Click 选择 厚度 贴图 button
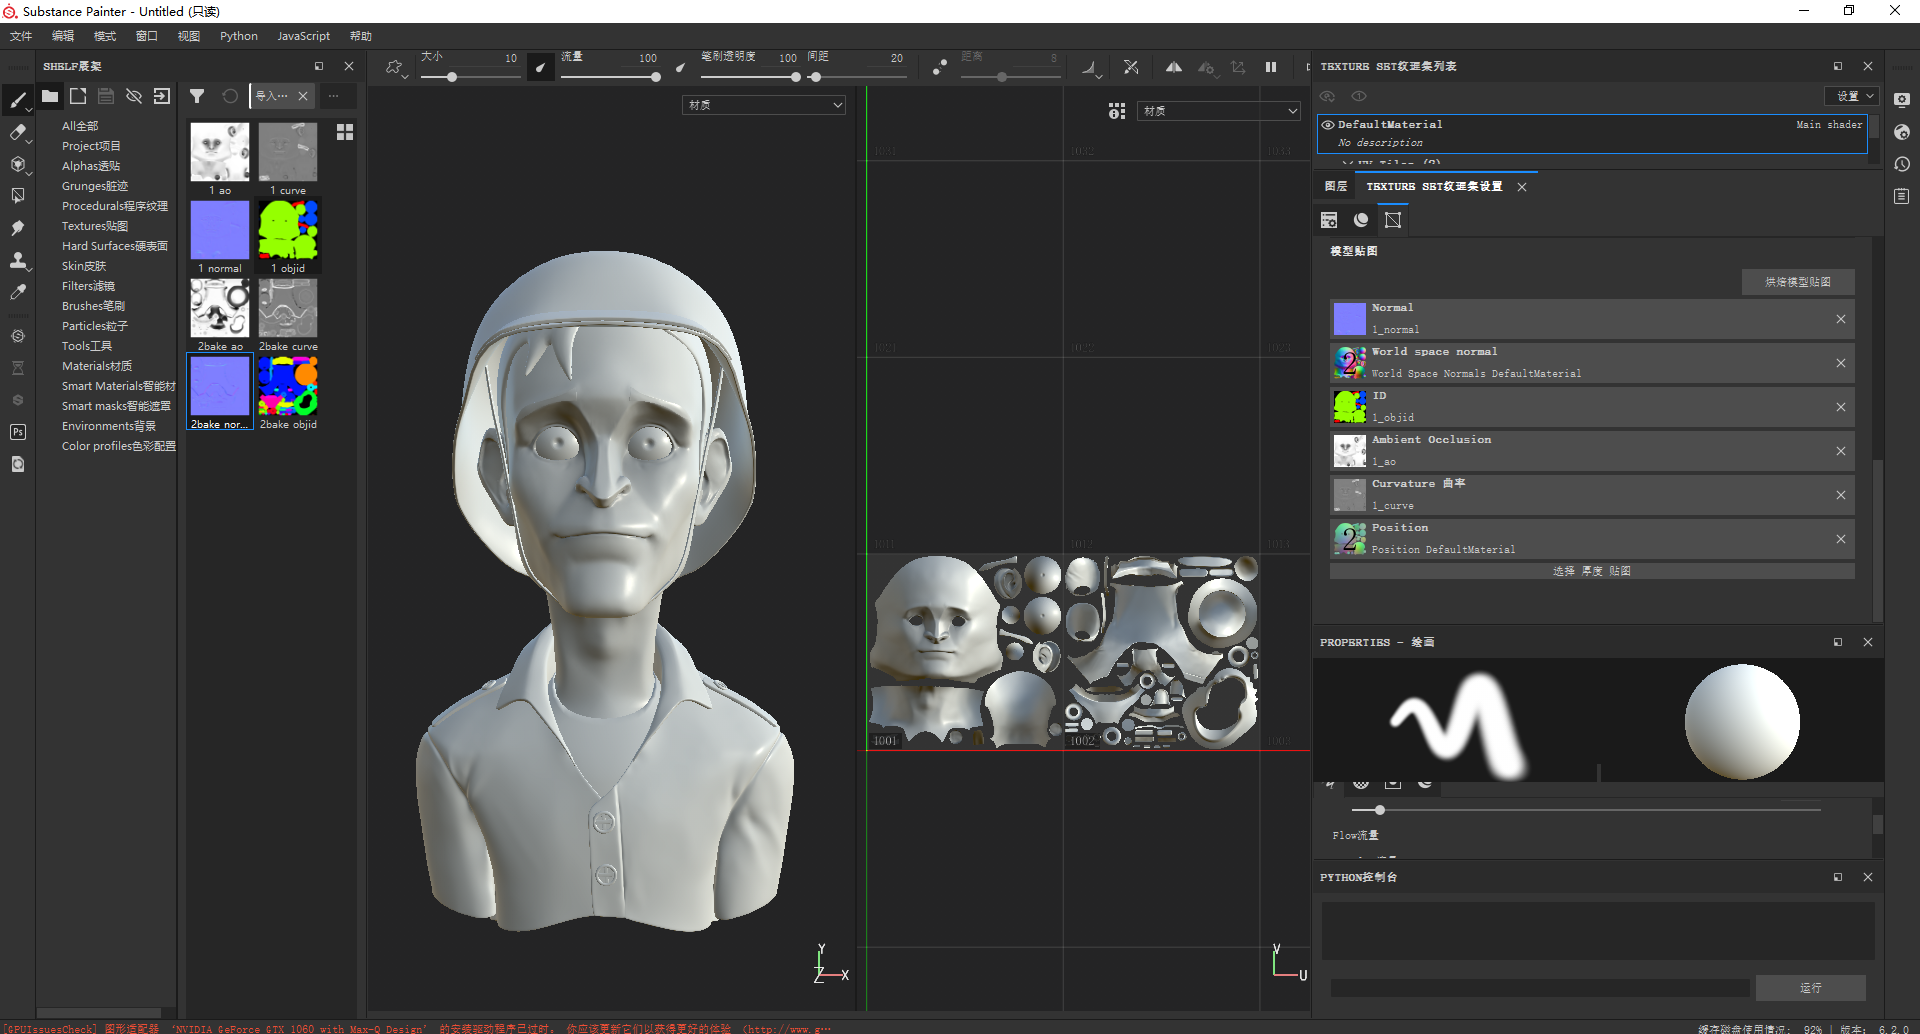Image resolution: width=1920 pixels, height=1034 pixels. 1592,571
